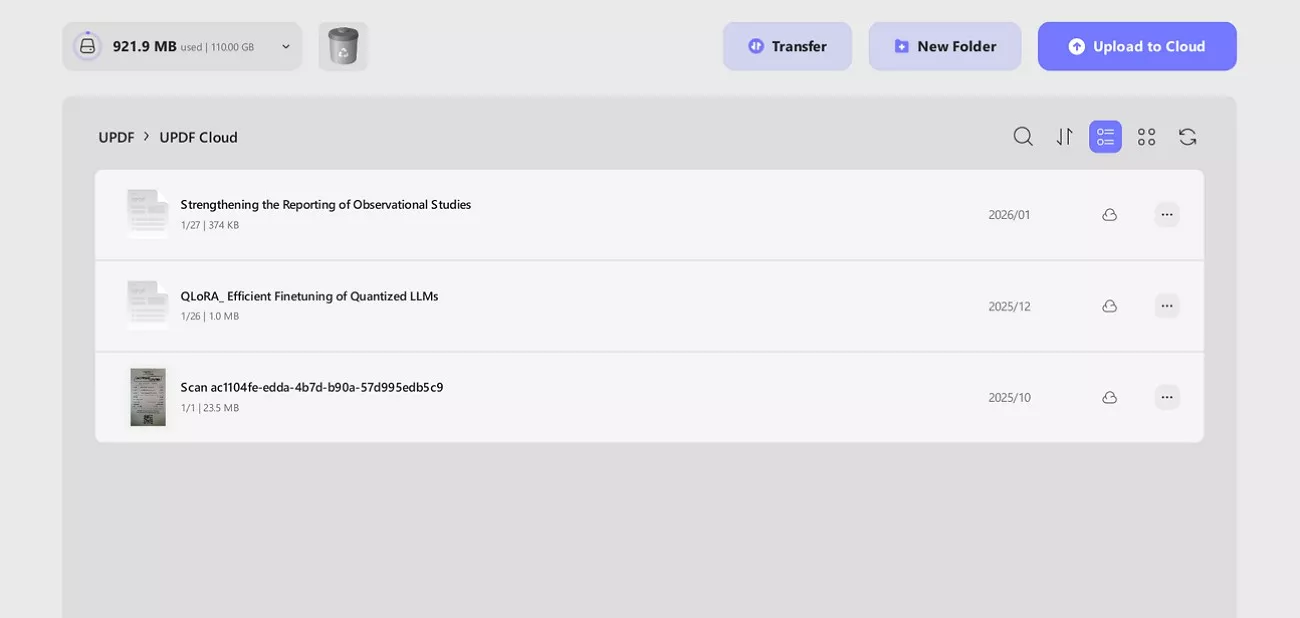Create a New Folder

[x=944, y=46]
